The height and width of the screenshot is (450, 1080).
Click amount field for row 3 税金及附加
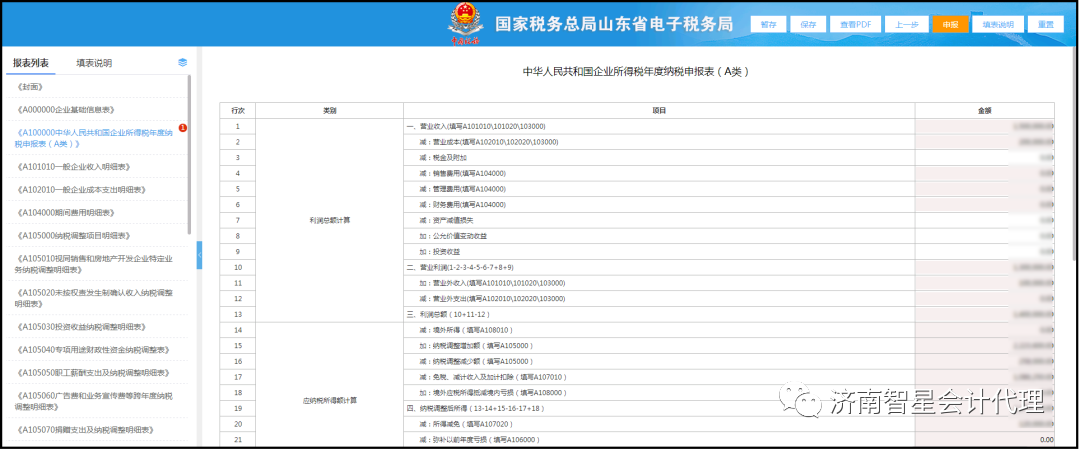tap(984, 158)
